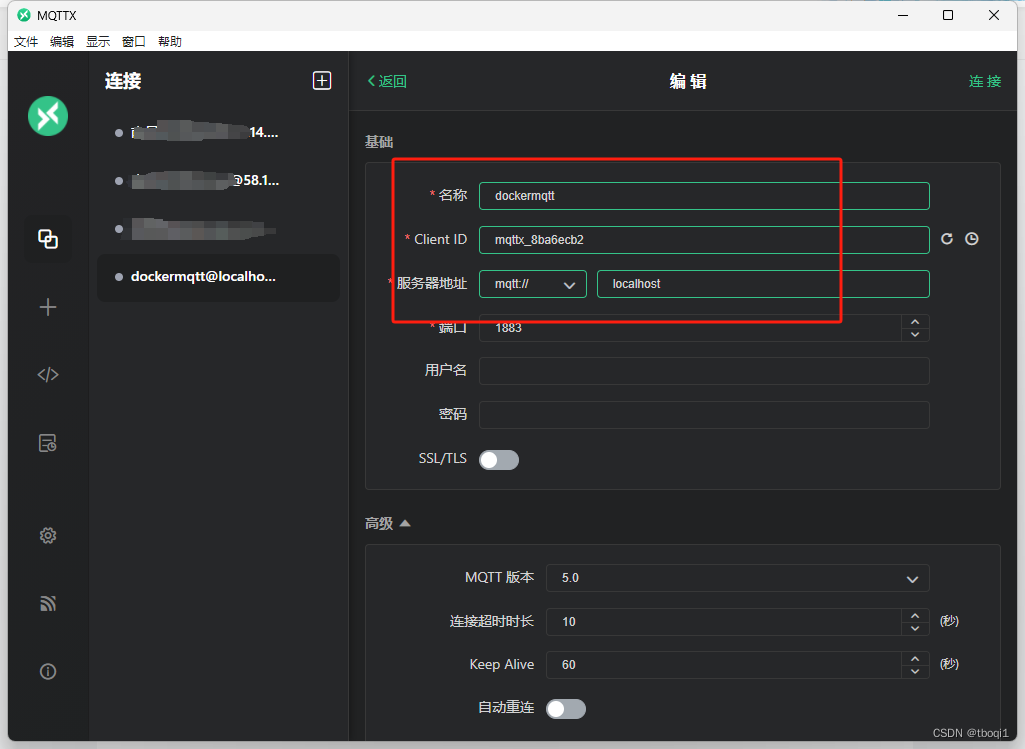This screenshot has height=749, width=1025.
Task: Open the 显示 menu
Action: point(98,42)
